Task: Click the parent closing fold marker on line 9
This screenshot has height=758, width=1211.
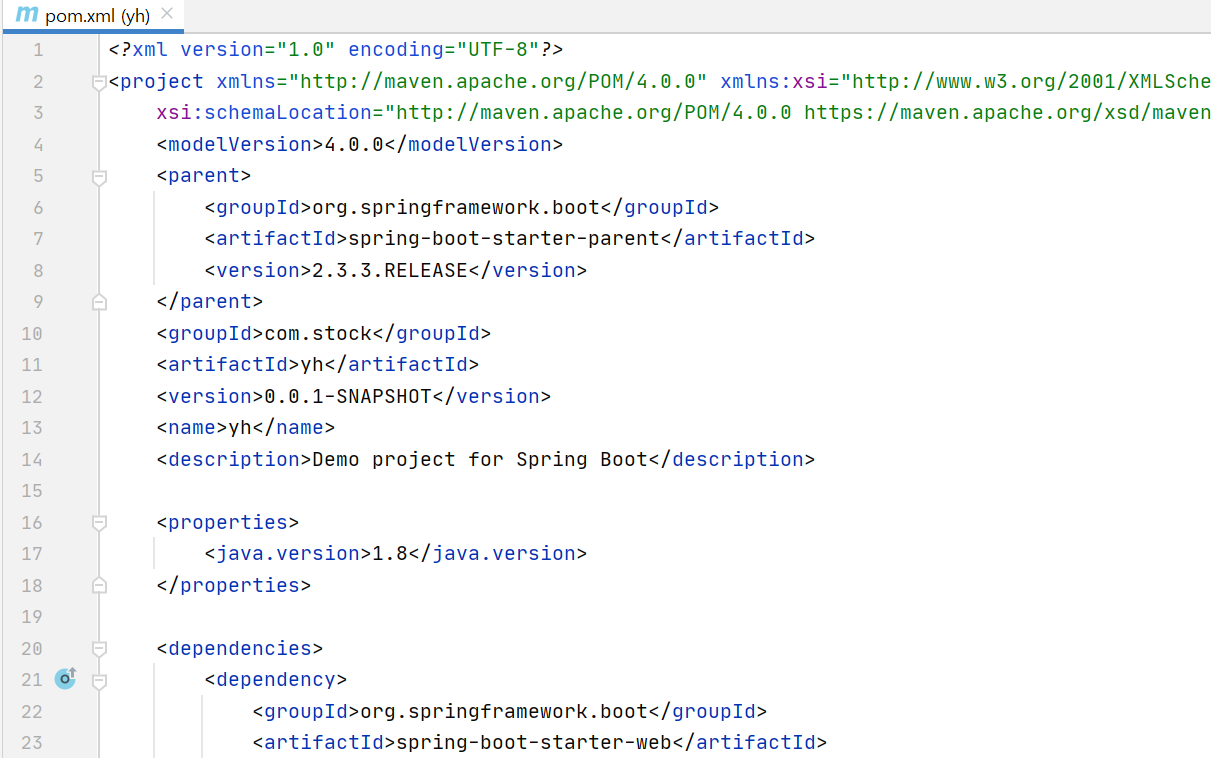Action: (x=99, y=301)
